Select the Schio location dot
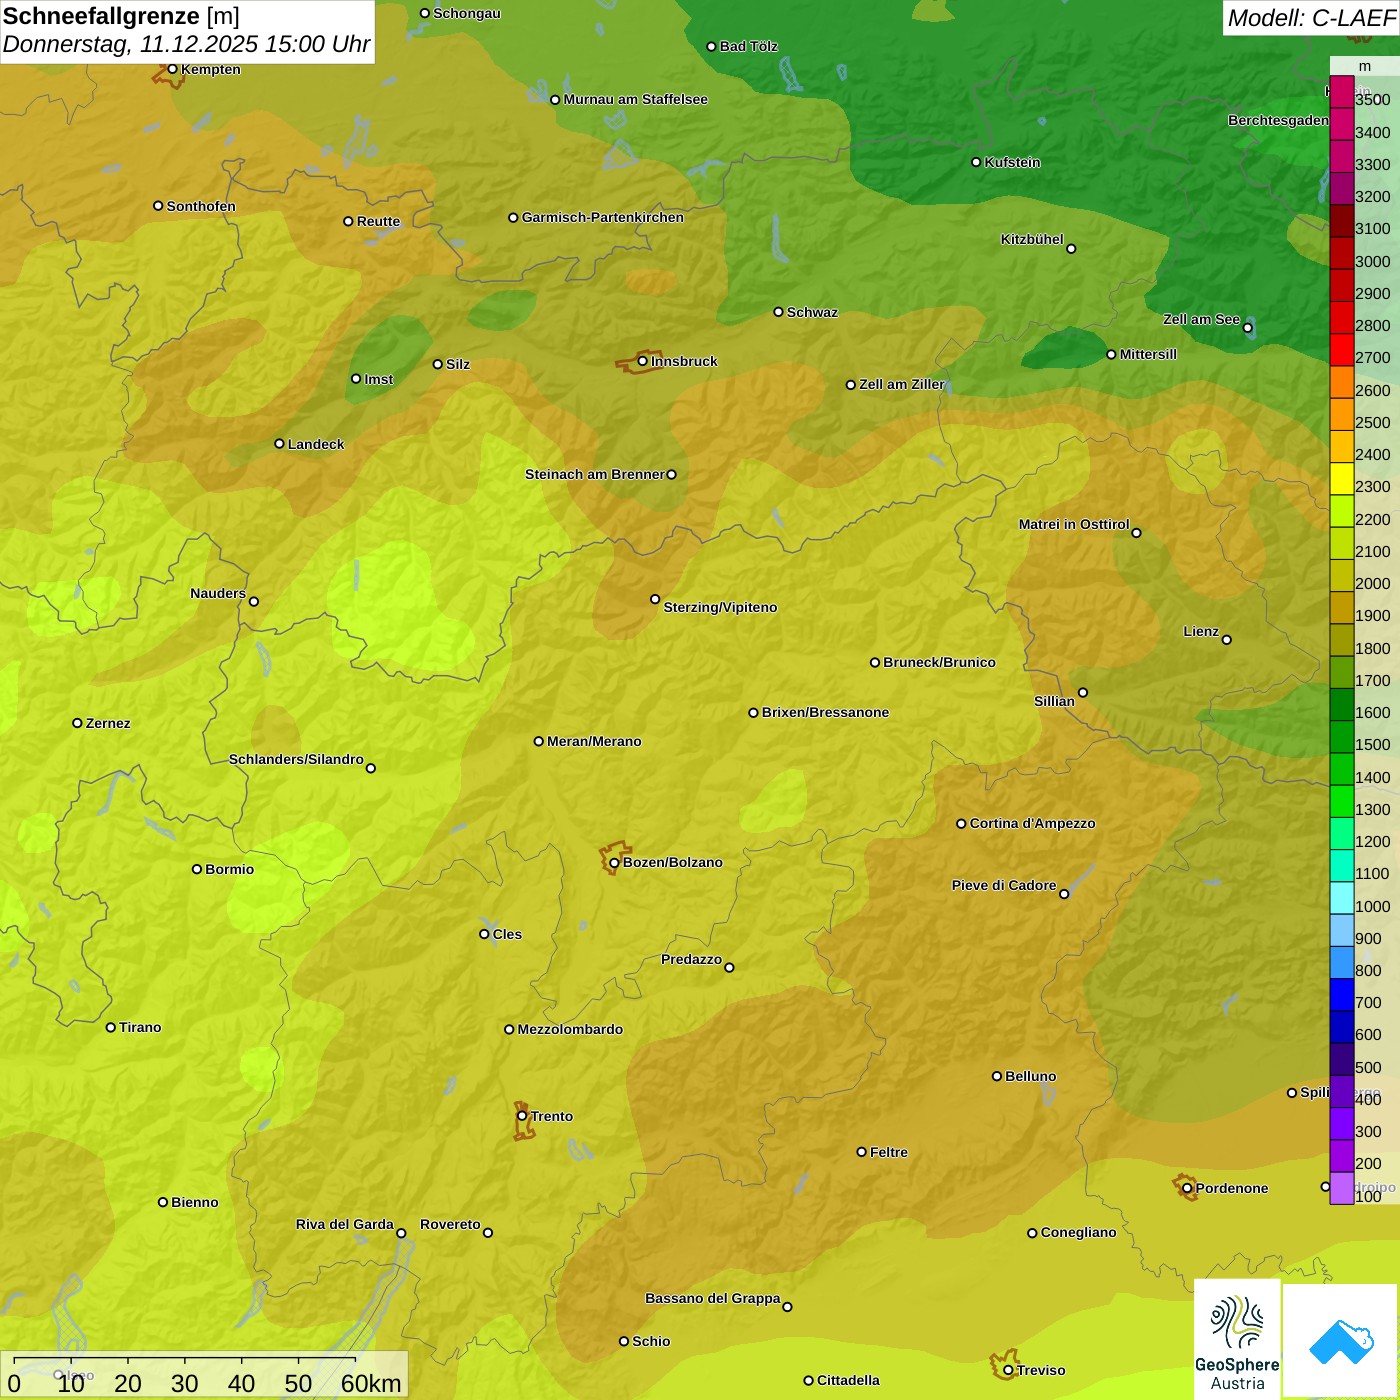Image resolution: width=1400 pixels, height=1400 pixels. click(624, 1341)
